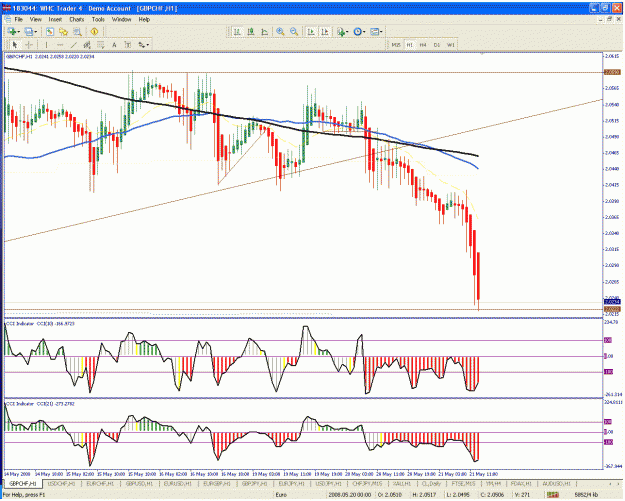625x501 pixels.
Task: Switch to CHFJPY,M15 chart tab
Action: [367, 484]
